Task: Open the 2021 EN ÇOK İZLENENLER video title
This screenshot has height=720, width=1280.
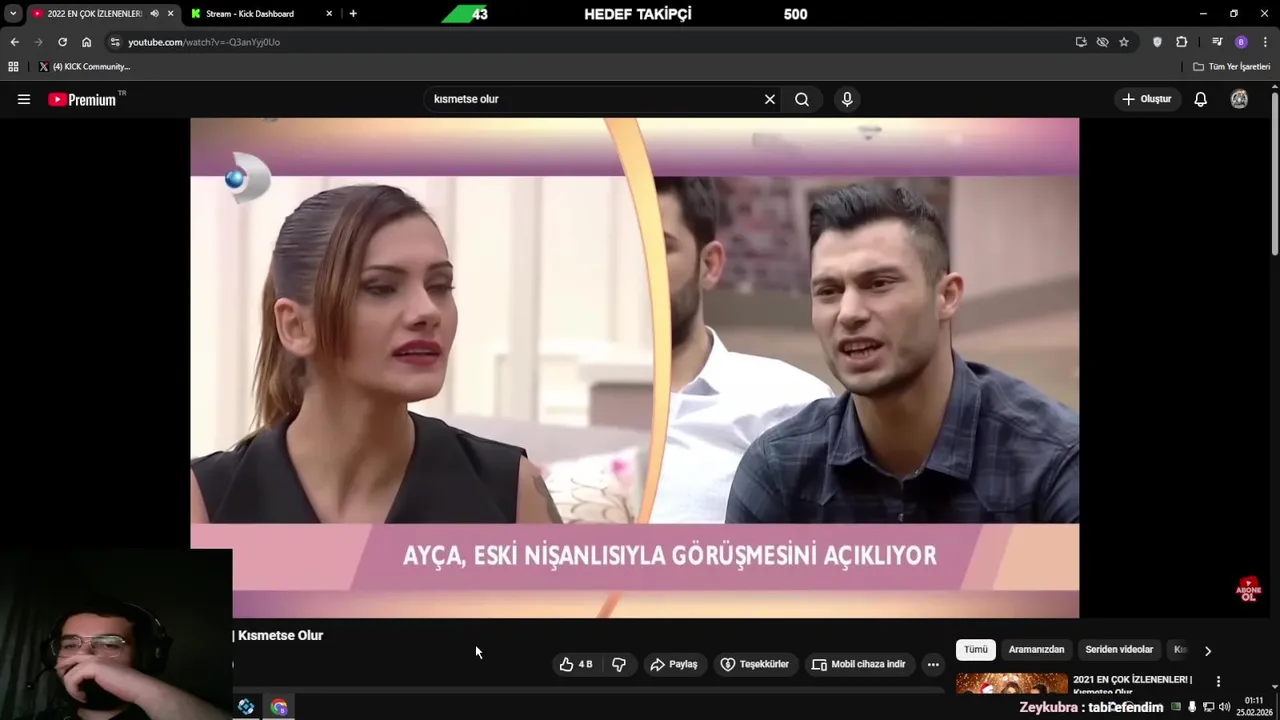Action: pyautogui.click(x=1132, y=685)
